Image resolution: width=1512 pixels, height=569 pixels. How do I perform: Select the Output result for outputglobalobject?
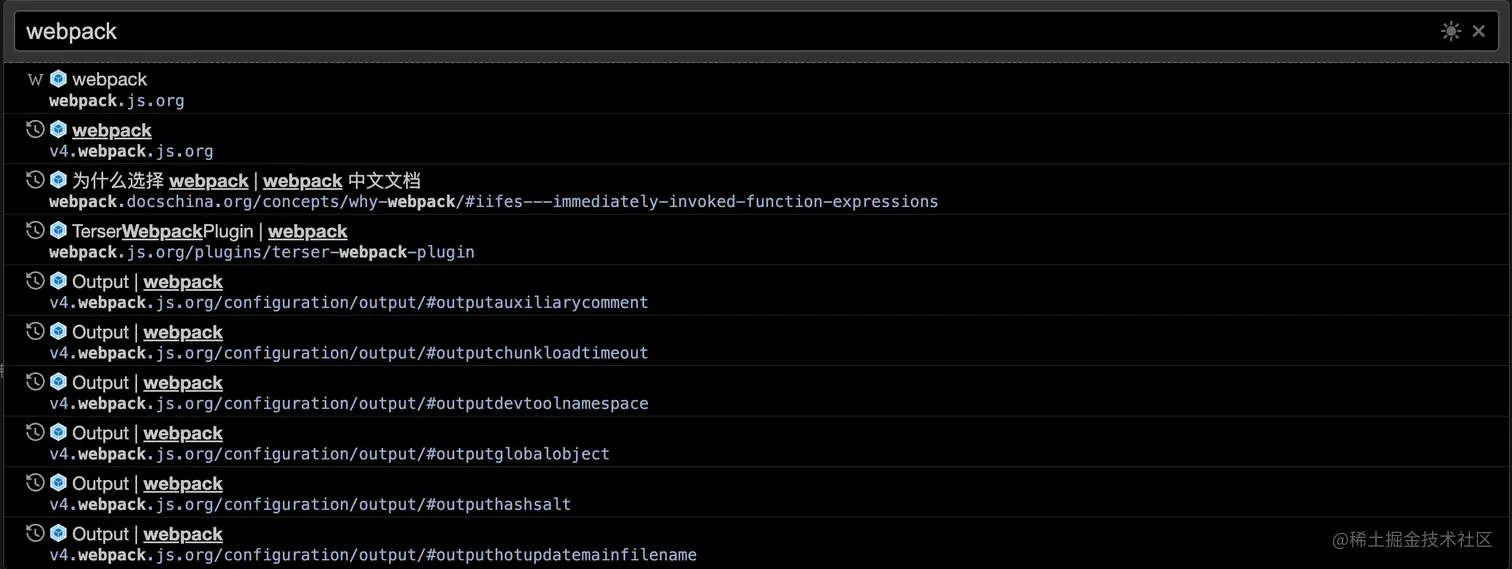[x=756, y=443]
